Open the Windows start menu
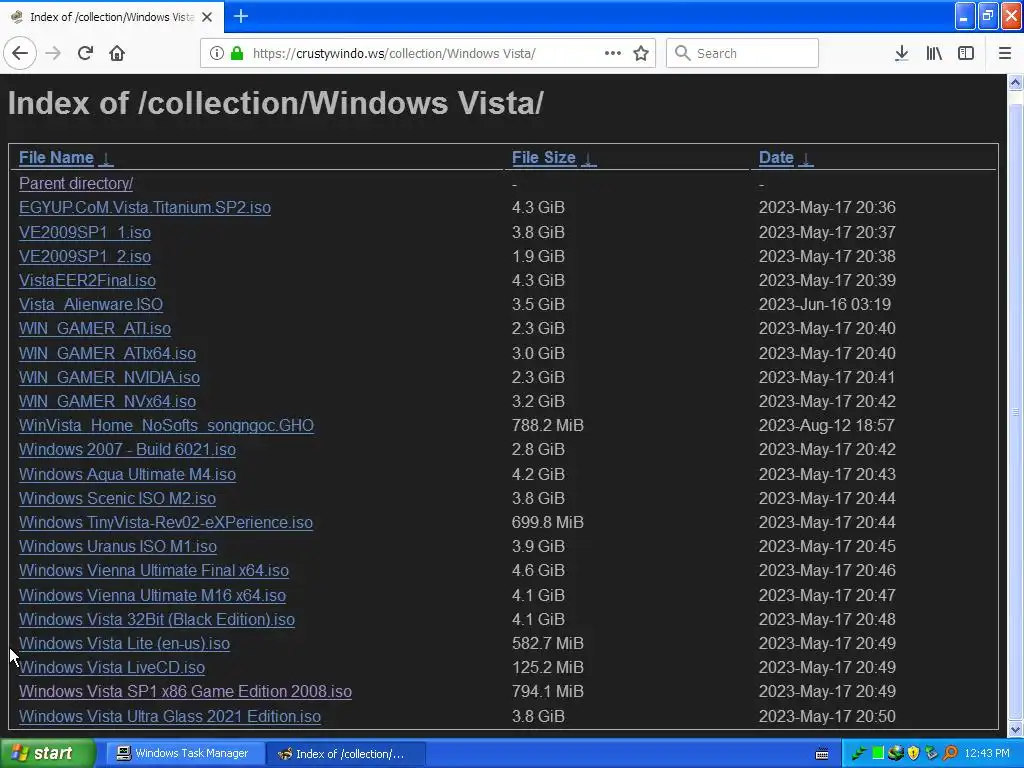The image size is (1024, 768). pos(48,754)
